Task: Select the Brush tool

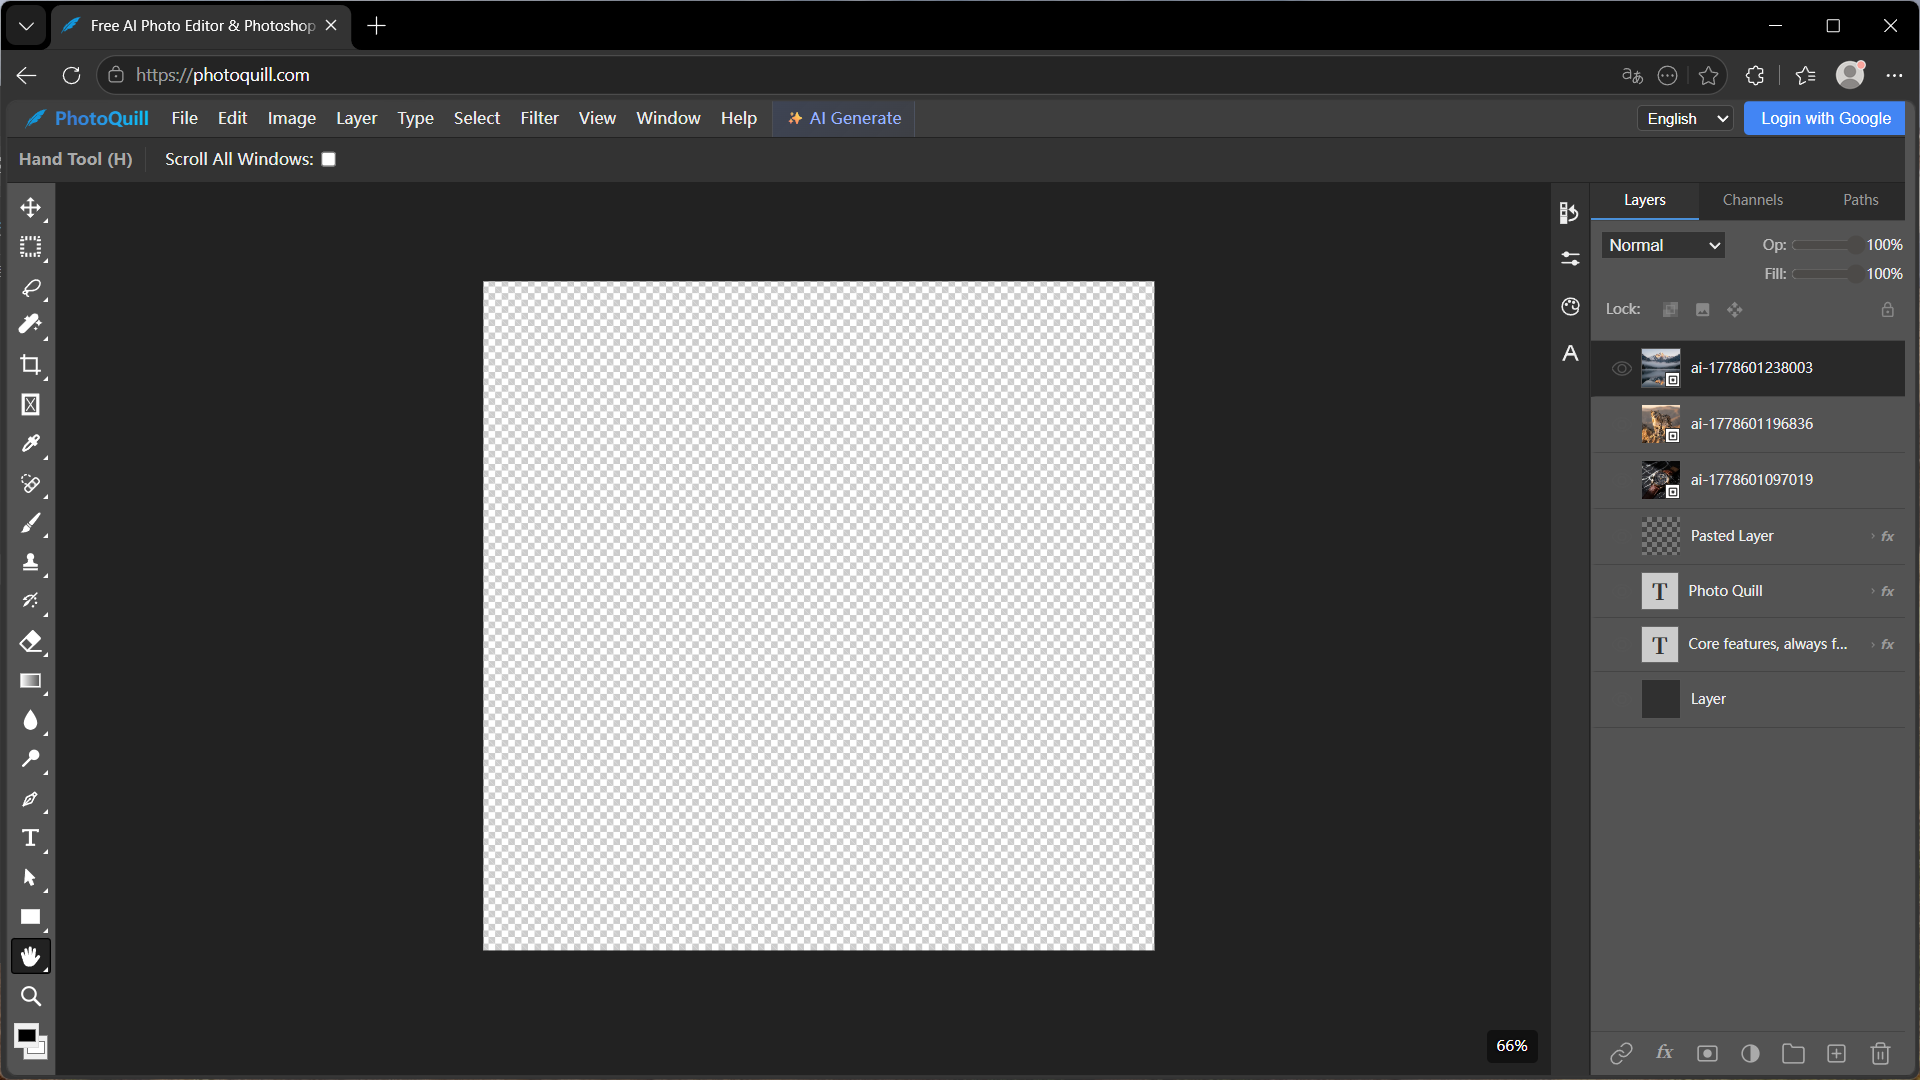Action: point(30,523)
